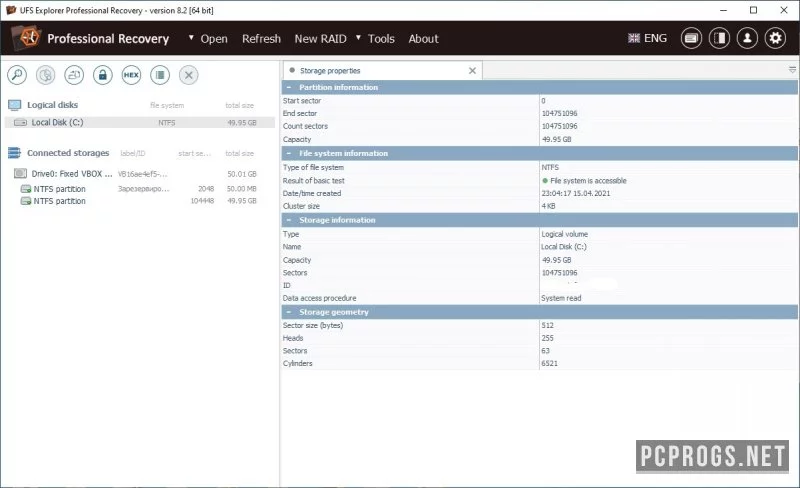This screenshot has height=488, width=800.
Task: Click the Connected storages stack icon
Action: (x=14, y=153)
